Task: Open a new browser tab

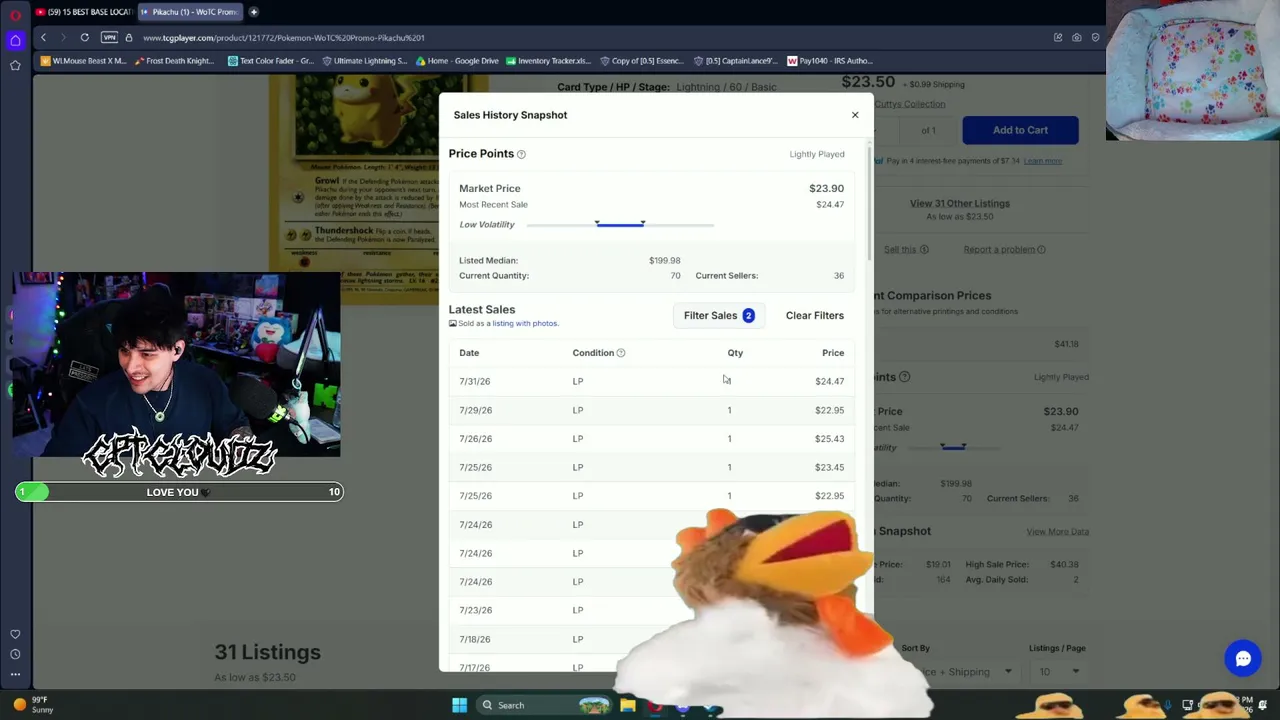Action: [254, 12]
